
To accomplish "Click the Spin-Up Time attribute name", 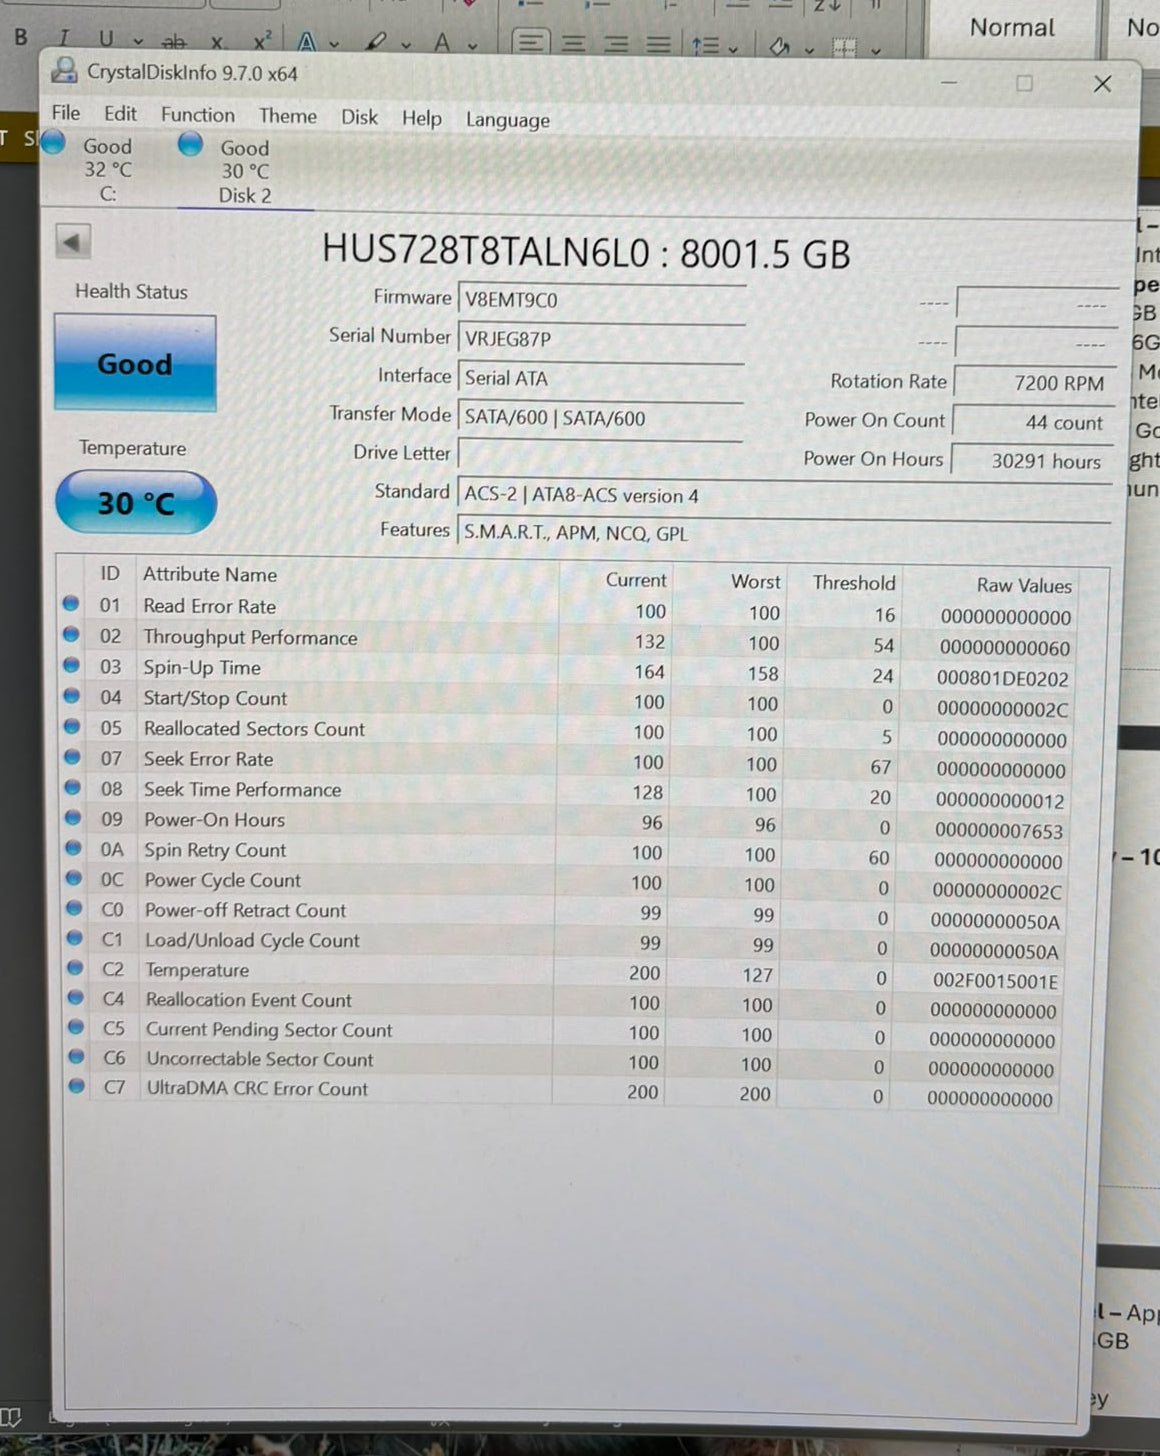I will [202, 668].
